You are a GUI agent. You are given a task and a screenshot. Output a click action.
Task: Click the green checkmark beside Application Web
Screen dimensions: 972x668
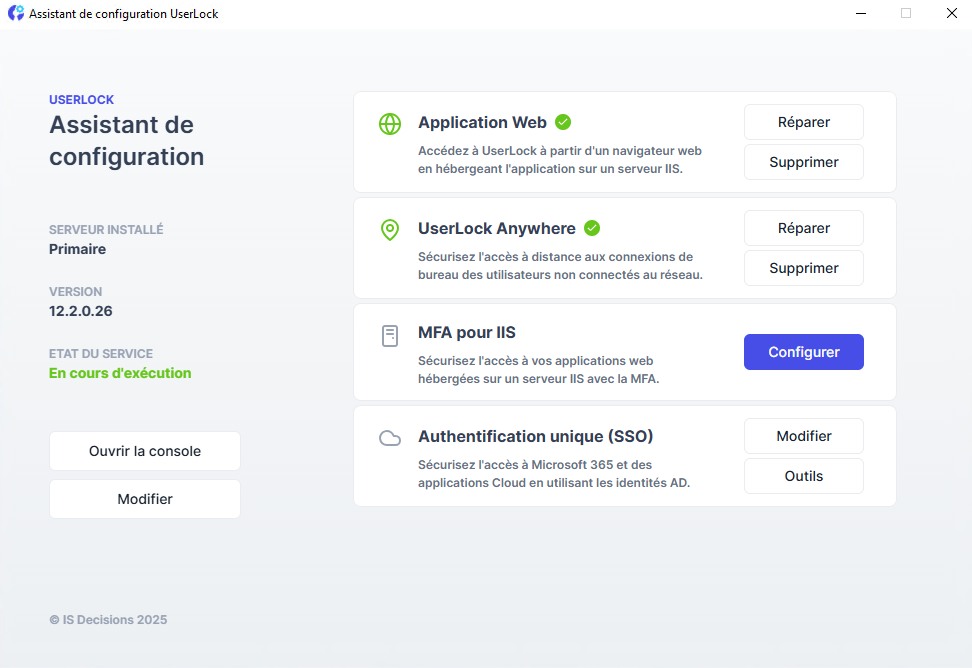(563, 122)
